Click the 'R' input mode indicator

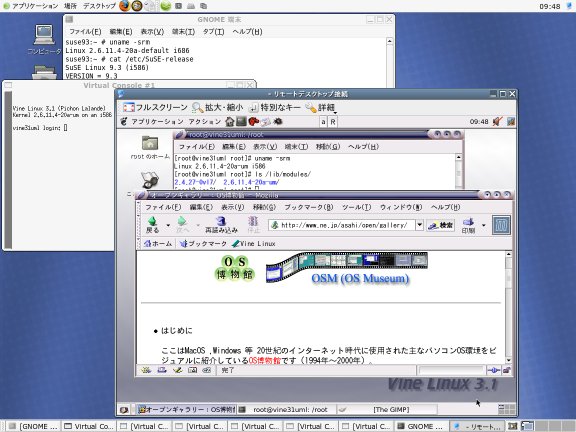[333, 122]
